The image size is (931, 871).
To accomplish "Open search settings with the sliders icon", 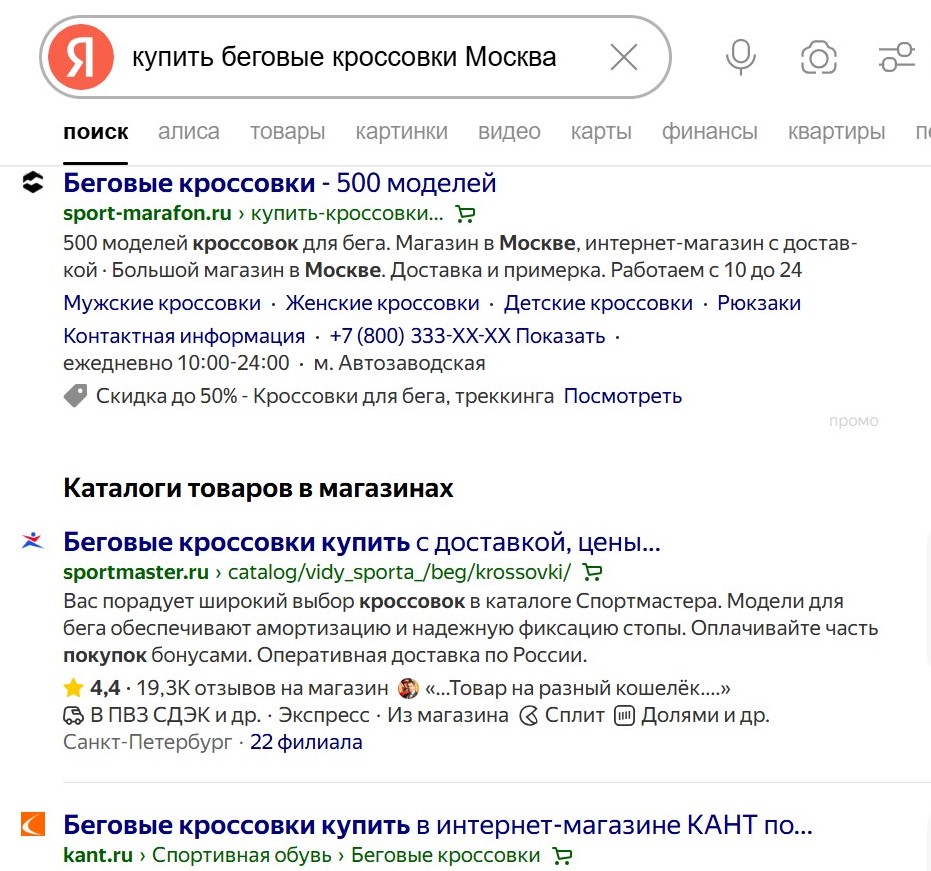I will (897, 57).
